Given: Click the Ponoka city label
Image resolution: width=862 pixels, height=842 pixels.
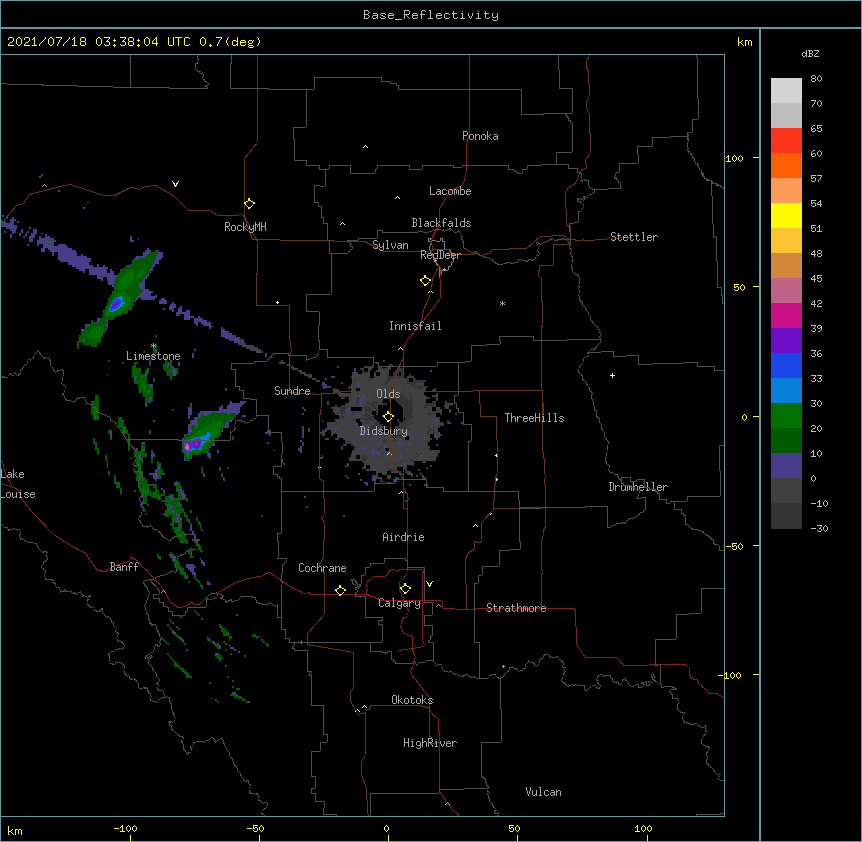Looking at the screenshot, I should click(480, 136).
